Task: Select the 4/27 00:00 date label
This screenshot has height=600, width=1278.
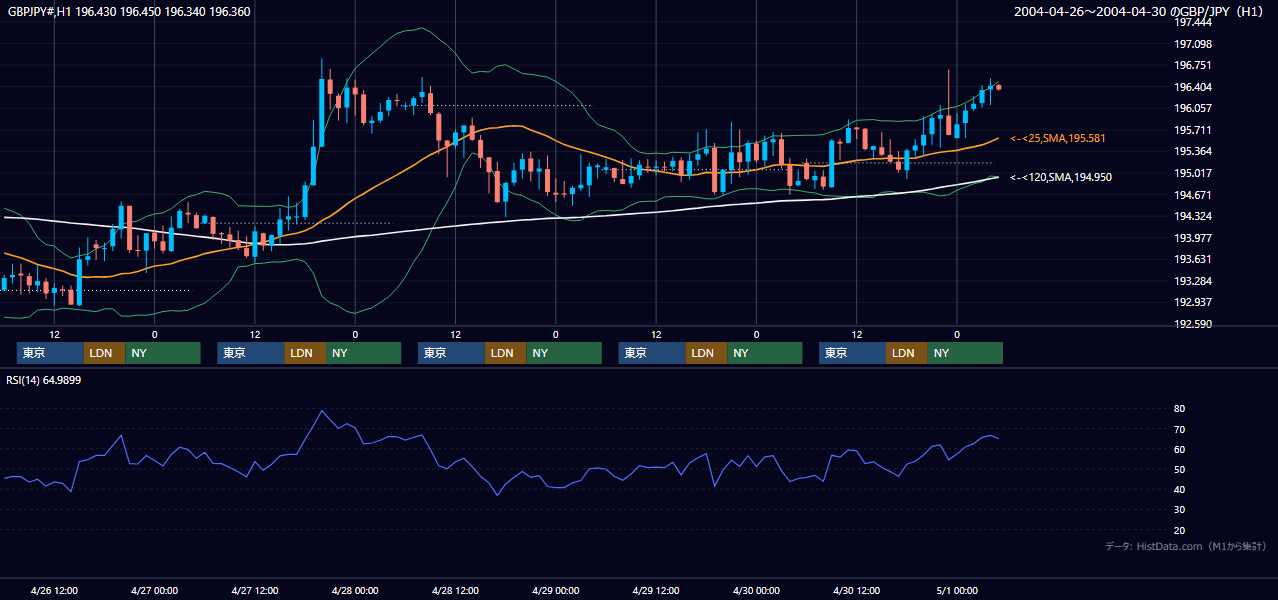Action: (x=154, y=590)
